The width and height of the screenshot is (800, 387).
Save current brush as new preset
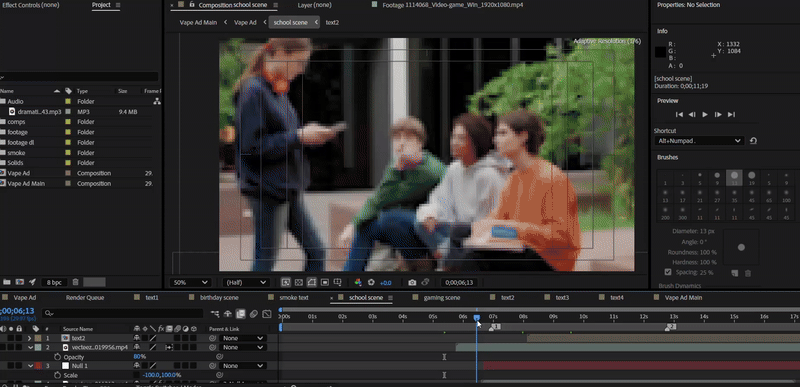coord(735,273)
